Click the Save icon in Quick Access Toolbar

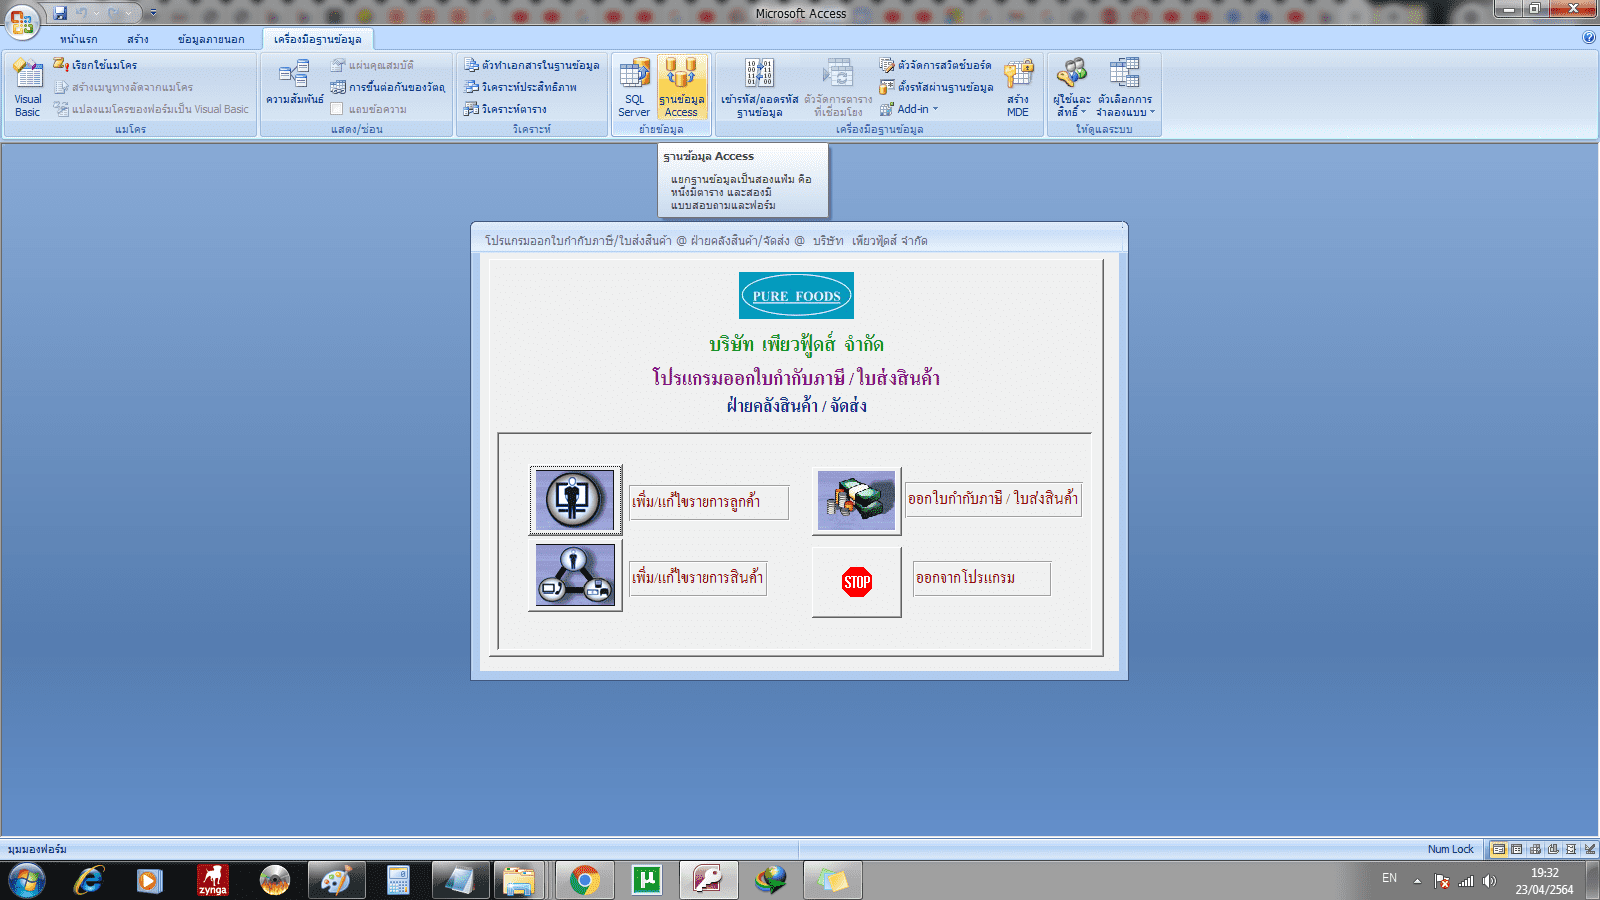60,13
